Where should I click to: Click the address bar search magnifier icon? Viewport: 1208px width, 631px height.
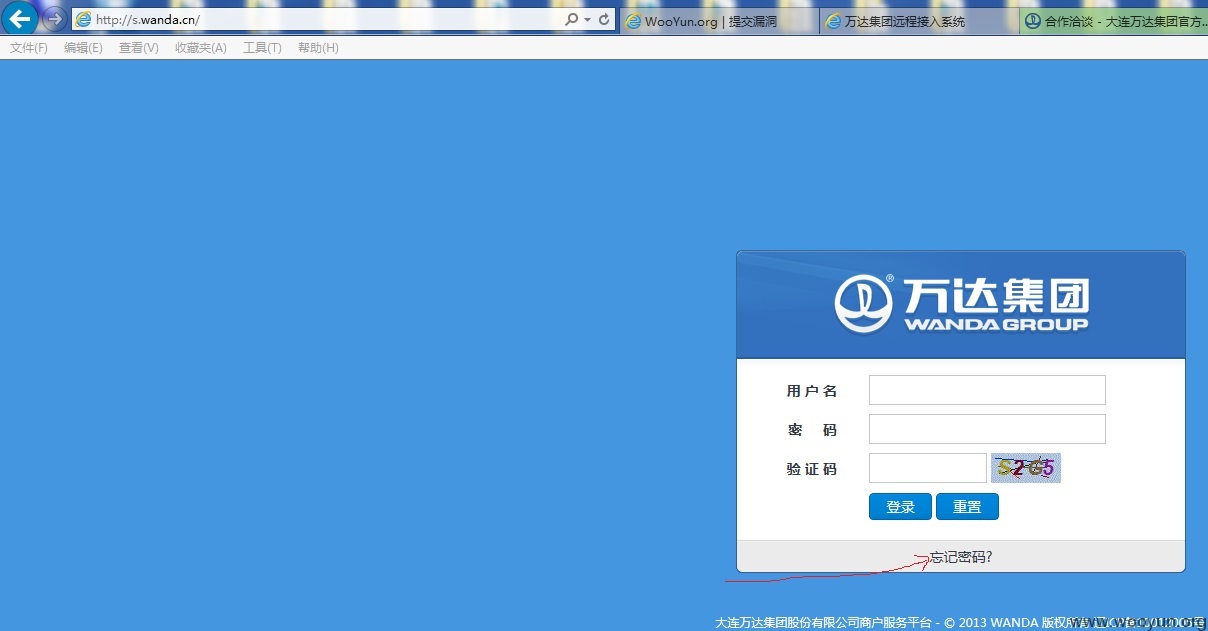click(571, 20)
